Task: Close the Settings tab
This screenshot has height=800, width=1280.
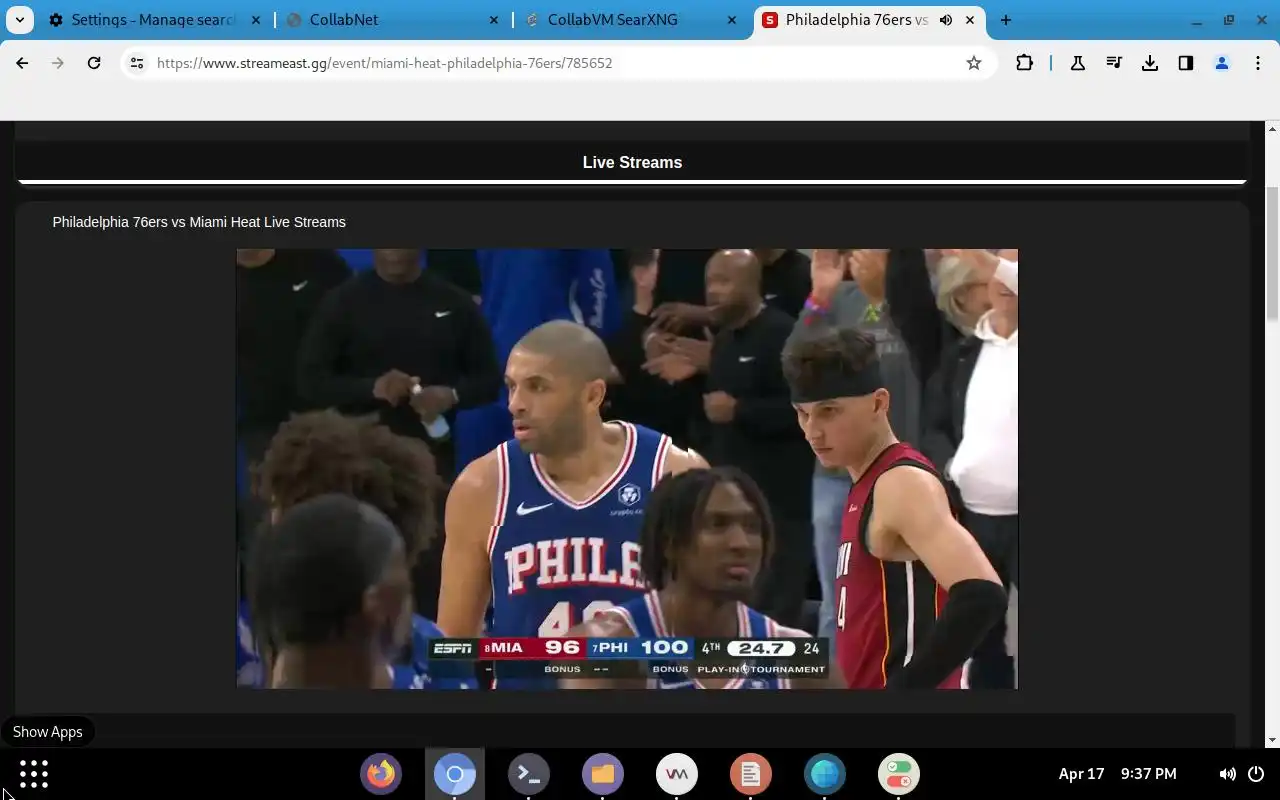Action: pyautogui.click(x=257, y=20)
